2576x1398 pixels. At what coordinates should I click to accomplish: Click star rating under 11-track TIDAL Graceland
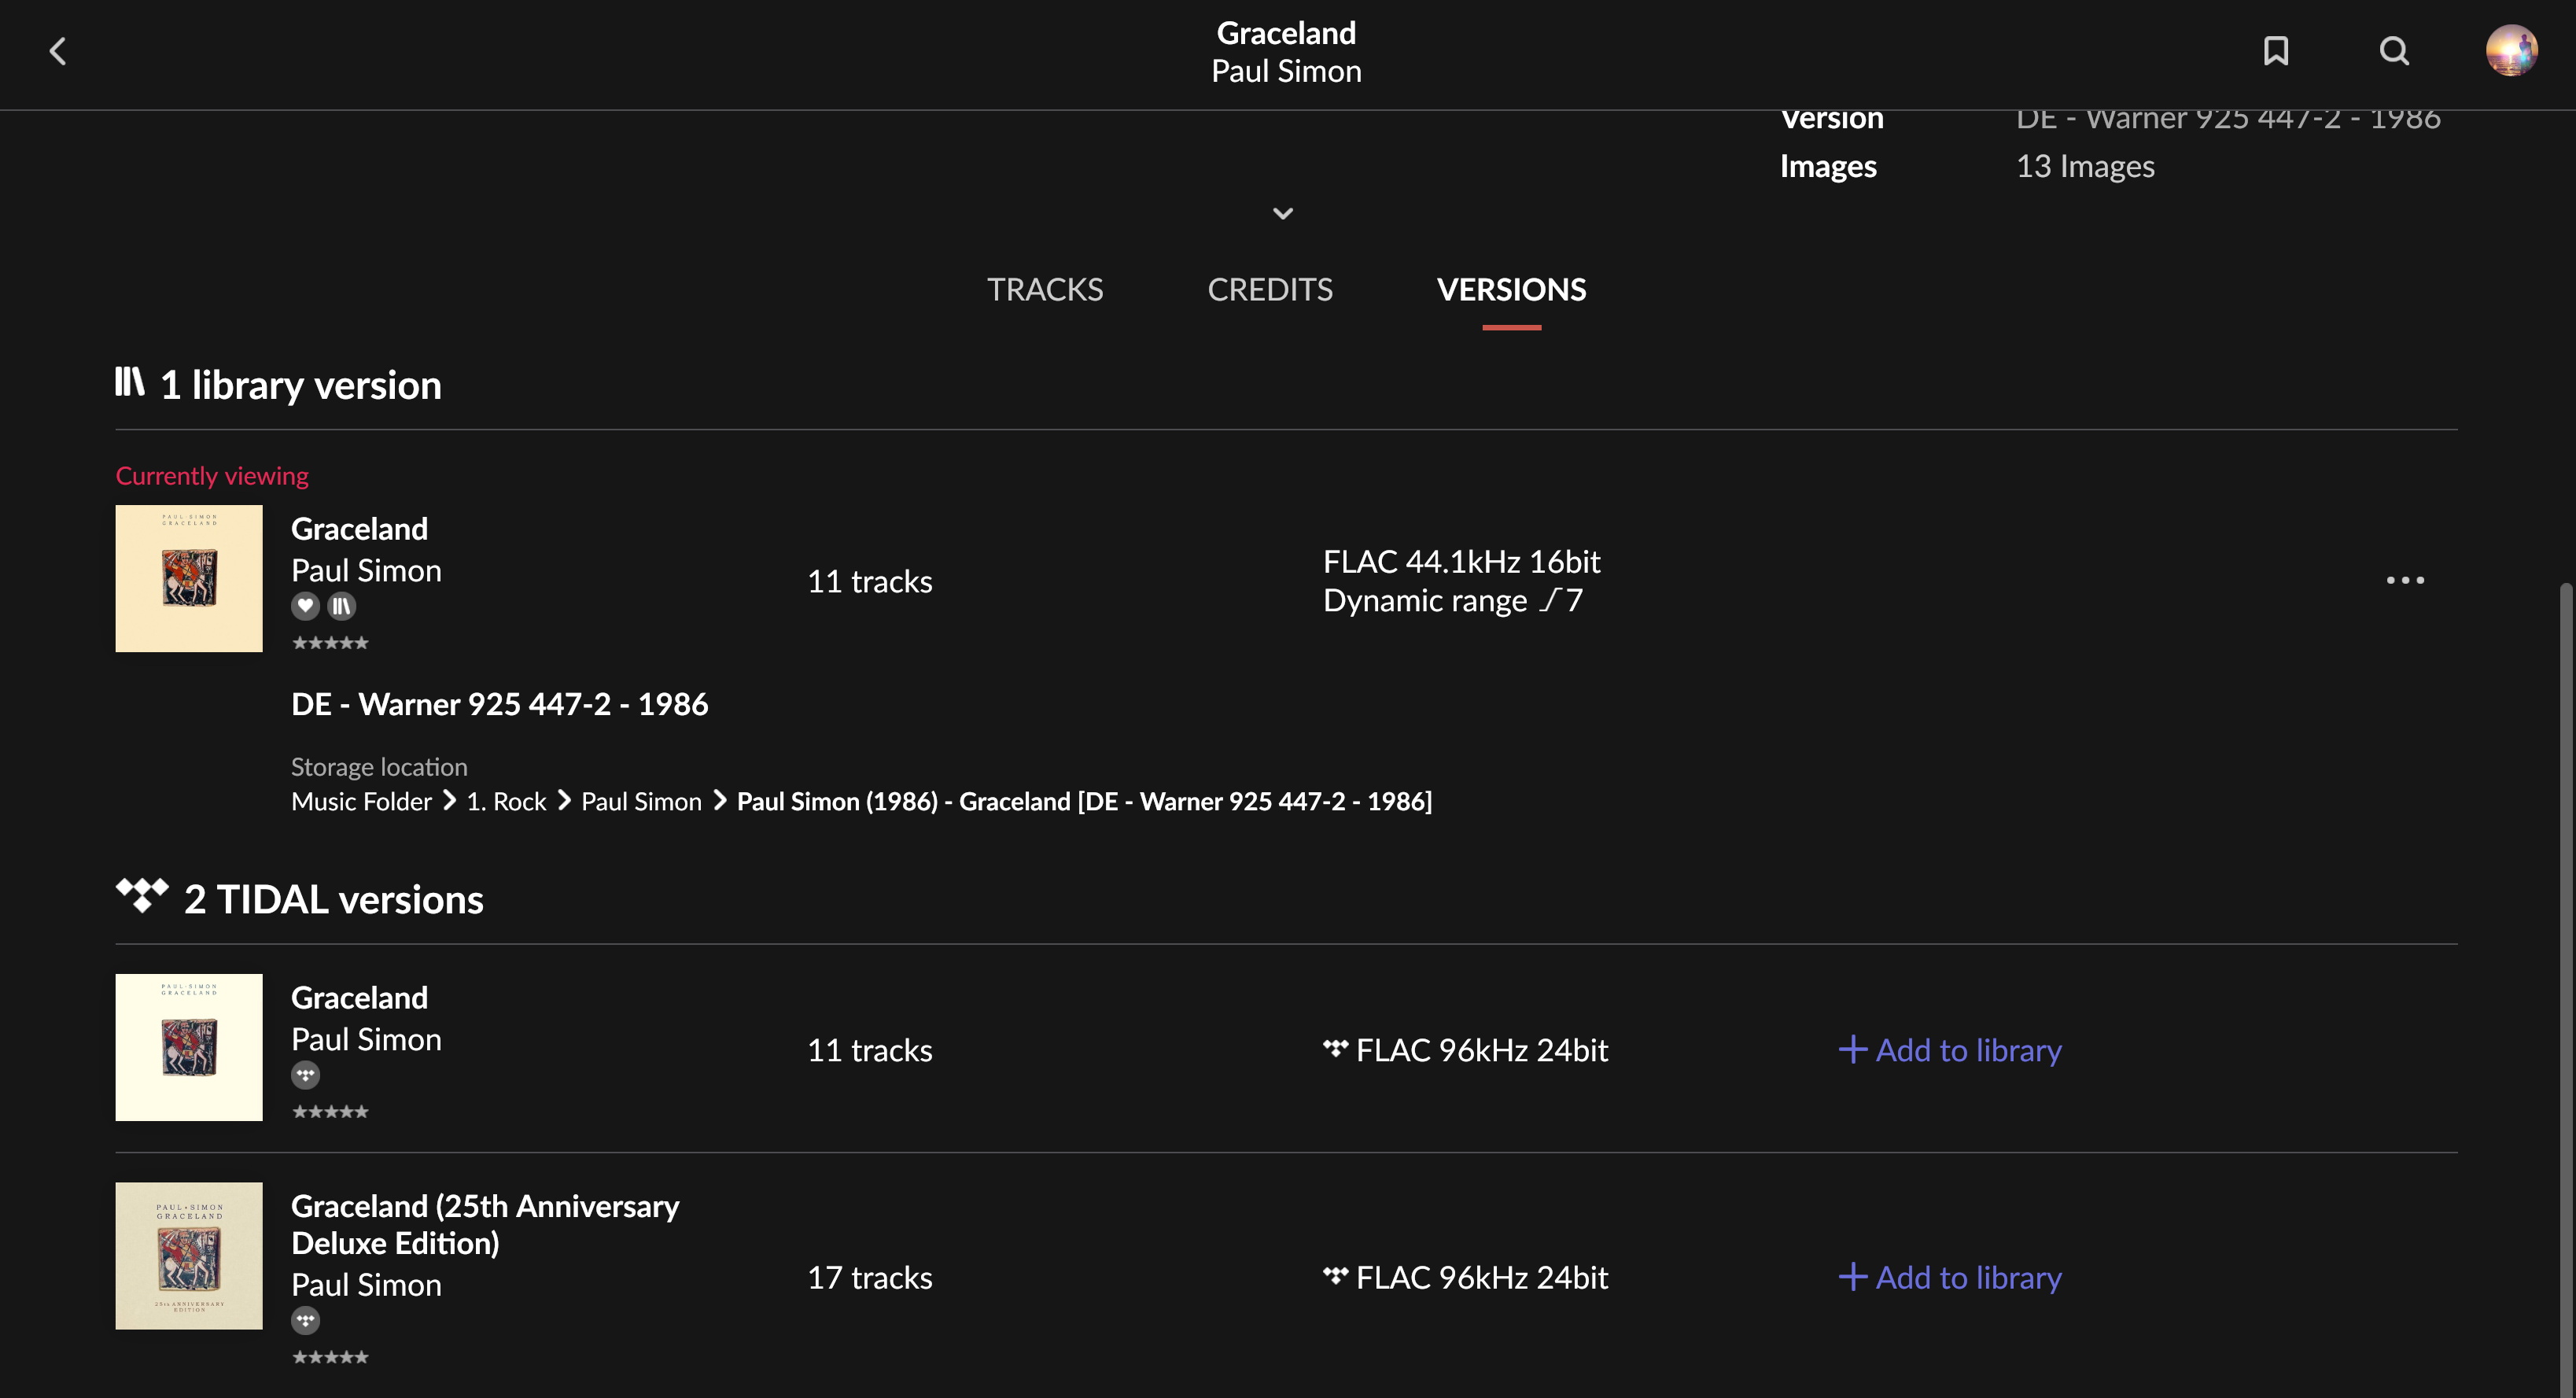tap(330, 1111)
